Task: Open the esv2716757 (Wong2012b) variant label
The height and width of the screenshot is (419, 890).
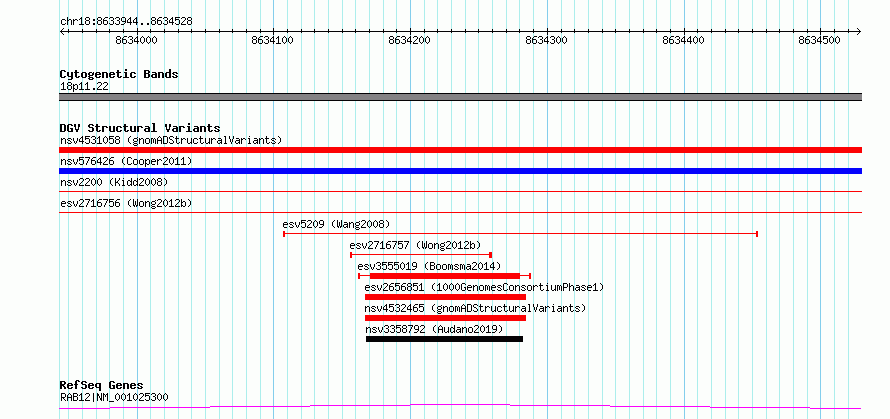Action: click(415, 245)
